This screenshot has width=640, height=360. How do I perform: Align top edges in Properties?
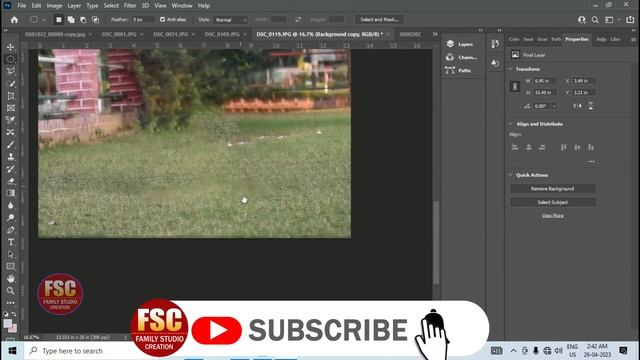coord(564,147)
